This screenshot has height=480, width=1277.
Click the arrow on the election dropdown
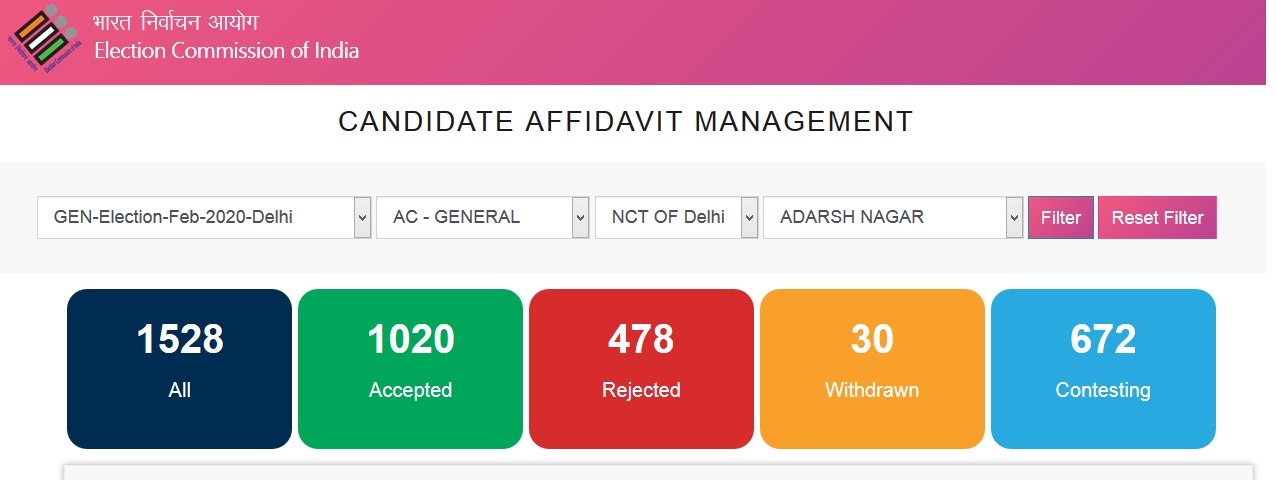point(363,217)
